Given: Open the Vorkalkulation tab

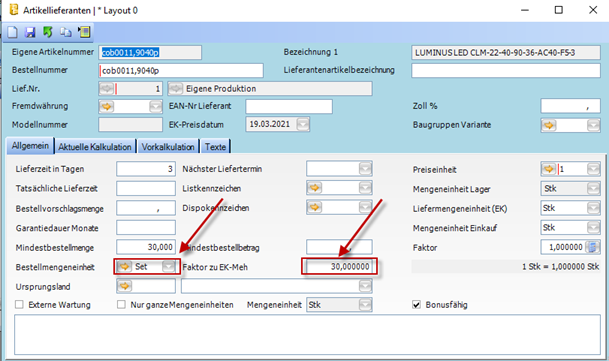Looking at the screenshot, I should pos(168,147).
